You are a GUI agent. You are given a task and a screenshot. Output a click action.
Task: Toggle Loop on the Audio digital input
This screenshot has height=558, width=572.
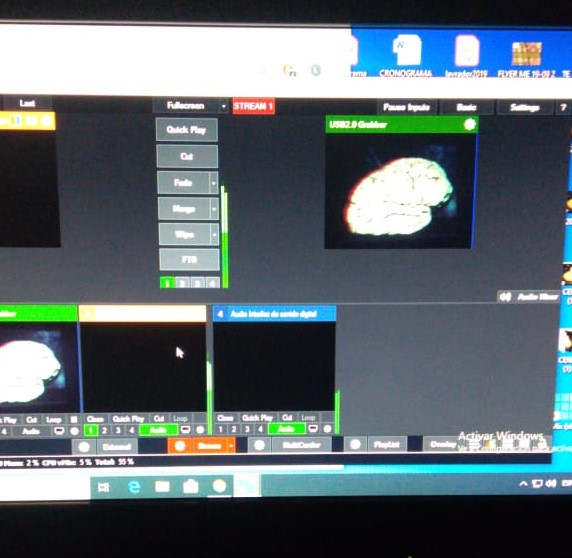tap(308, 418)
